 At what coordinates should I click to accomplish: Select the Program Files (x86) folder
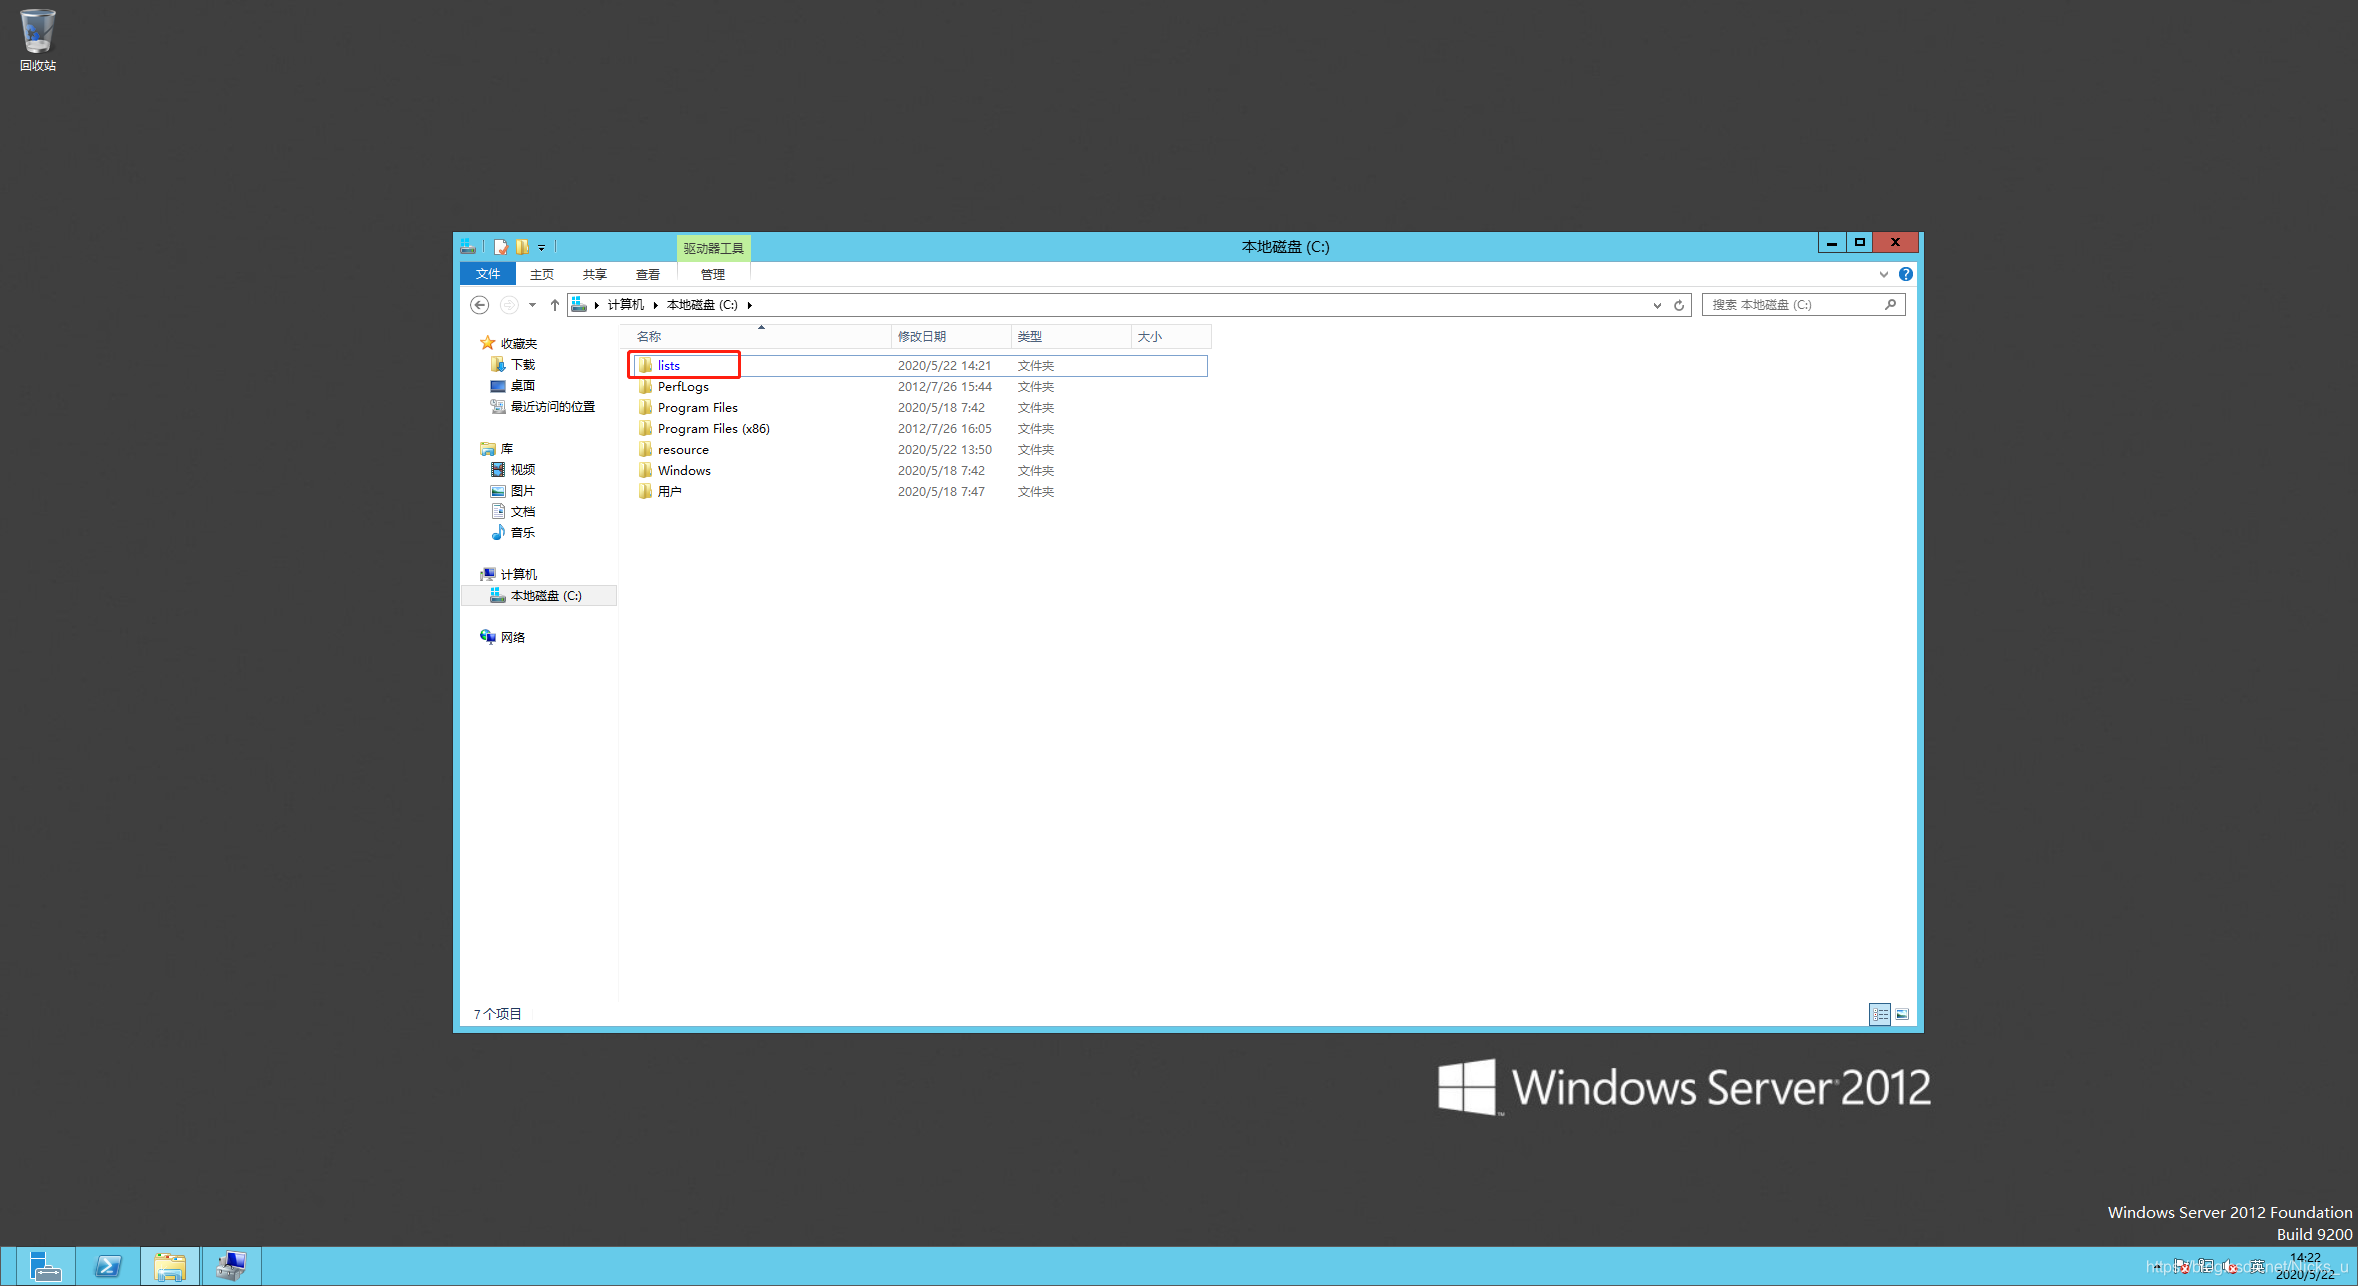coord(713,429)
